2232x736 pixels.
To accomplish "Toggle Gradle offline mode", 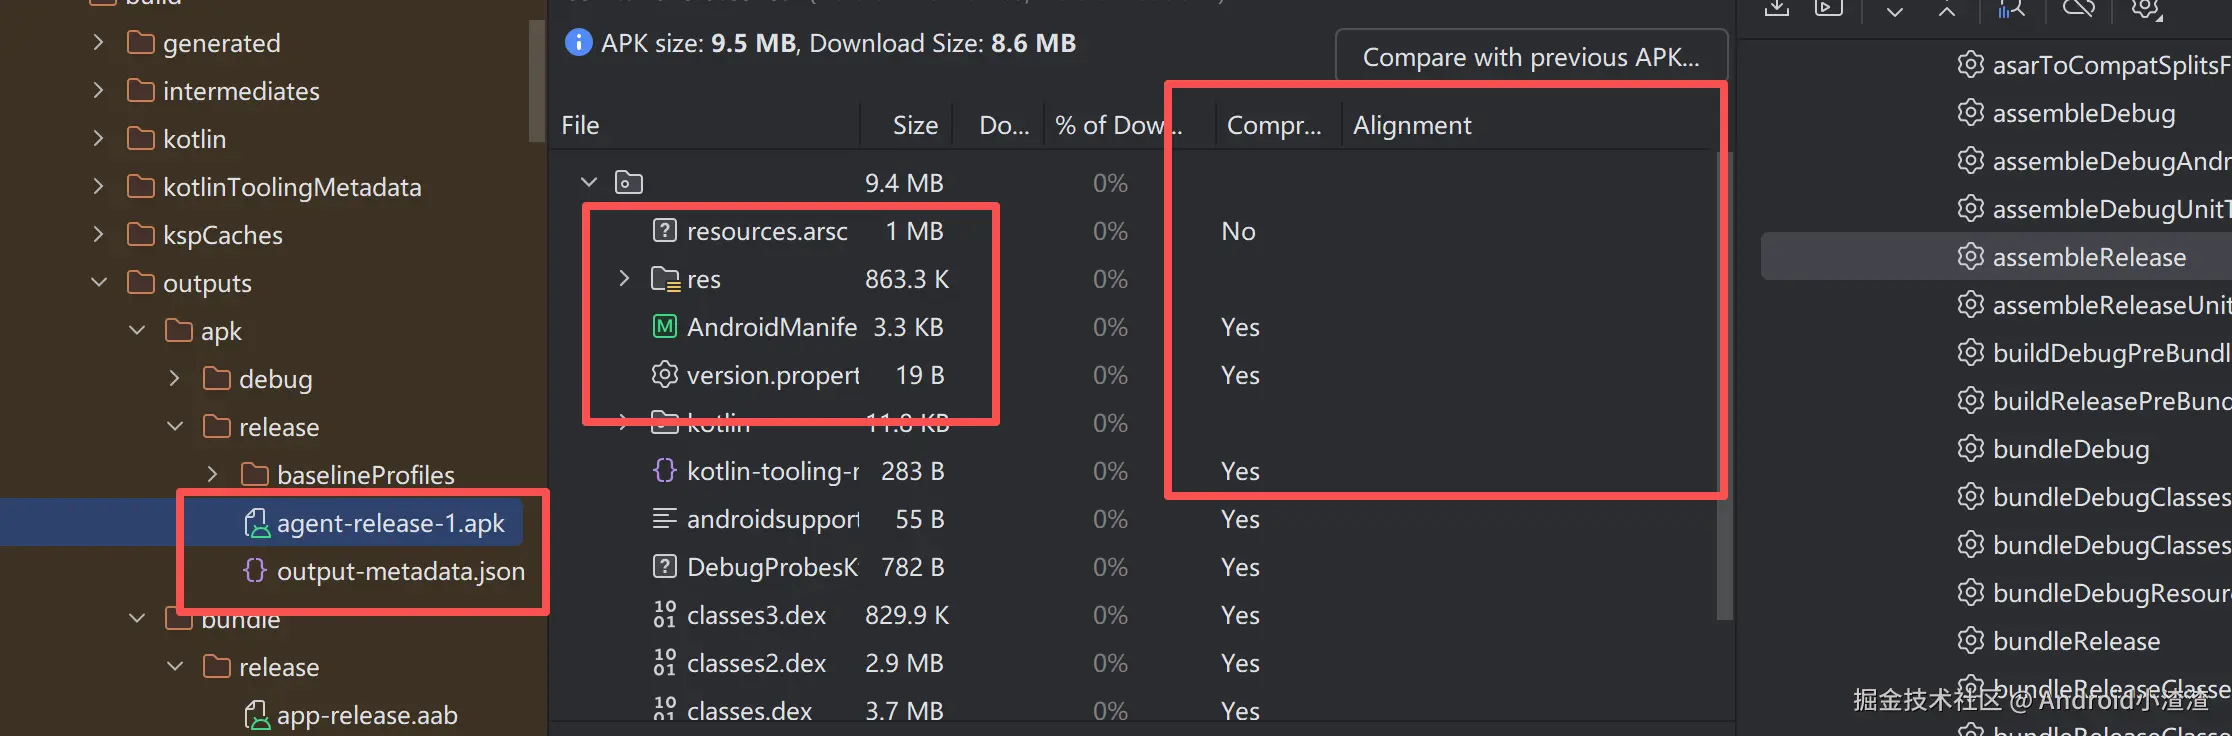I will pos(2078,9).
